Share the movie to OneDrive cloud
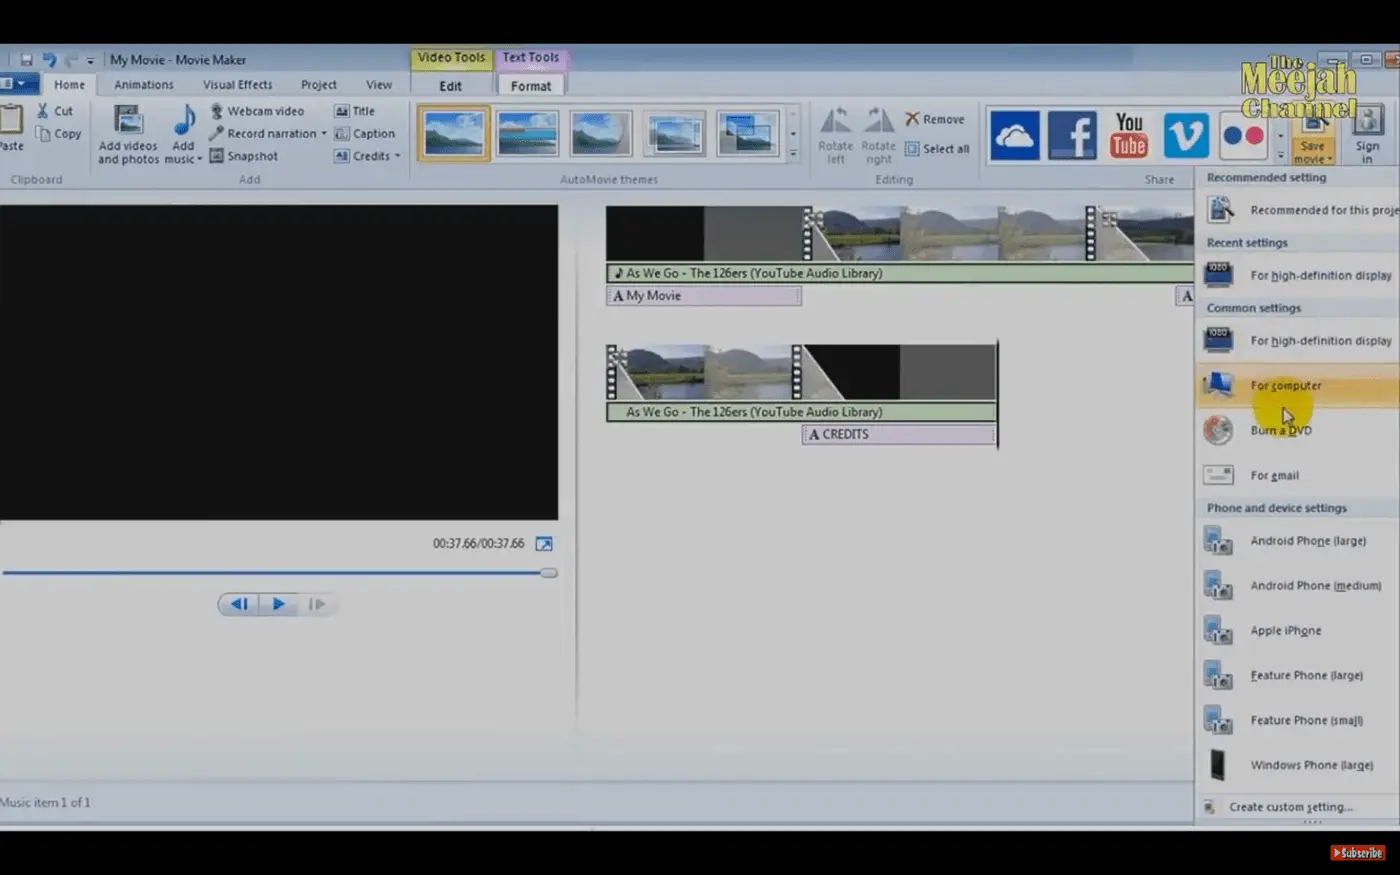 tap(1014, 135)
